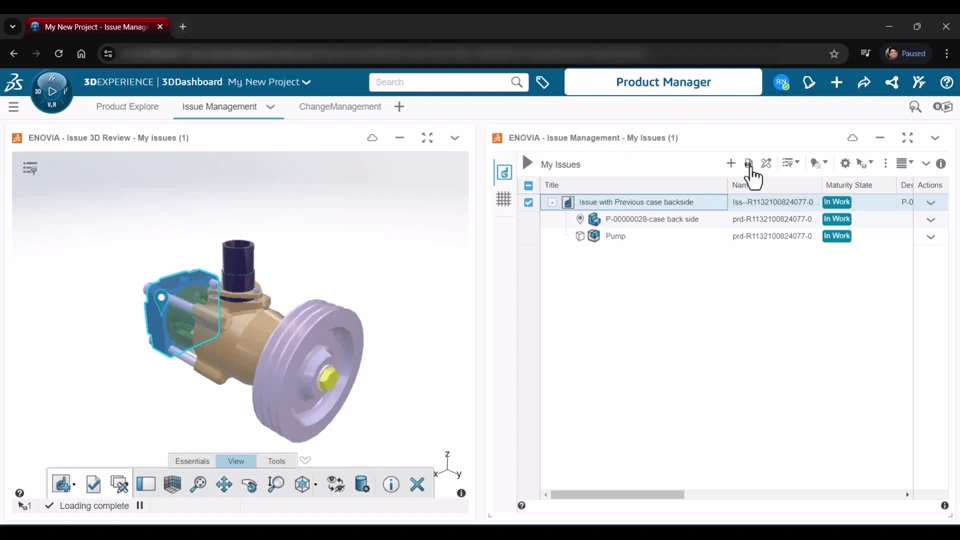Click the Product Manager button
The height and width of the screenshot is (540, 960).
663,82
